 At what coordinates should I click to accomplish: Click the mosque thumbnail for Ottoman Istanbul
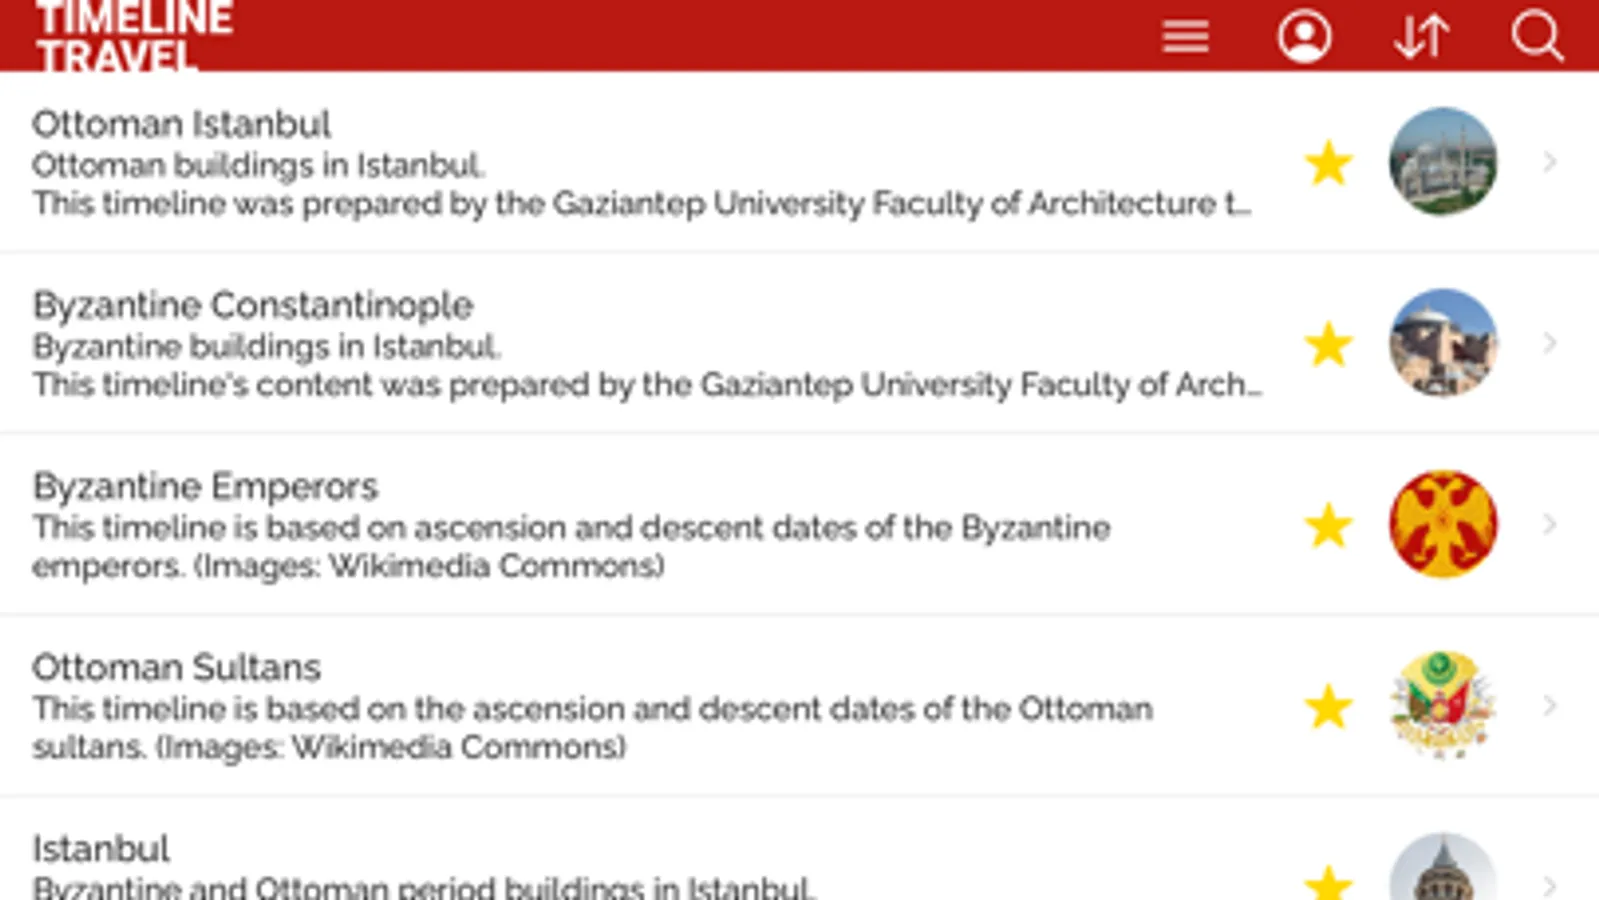[1442, 161]
